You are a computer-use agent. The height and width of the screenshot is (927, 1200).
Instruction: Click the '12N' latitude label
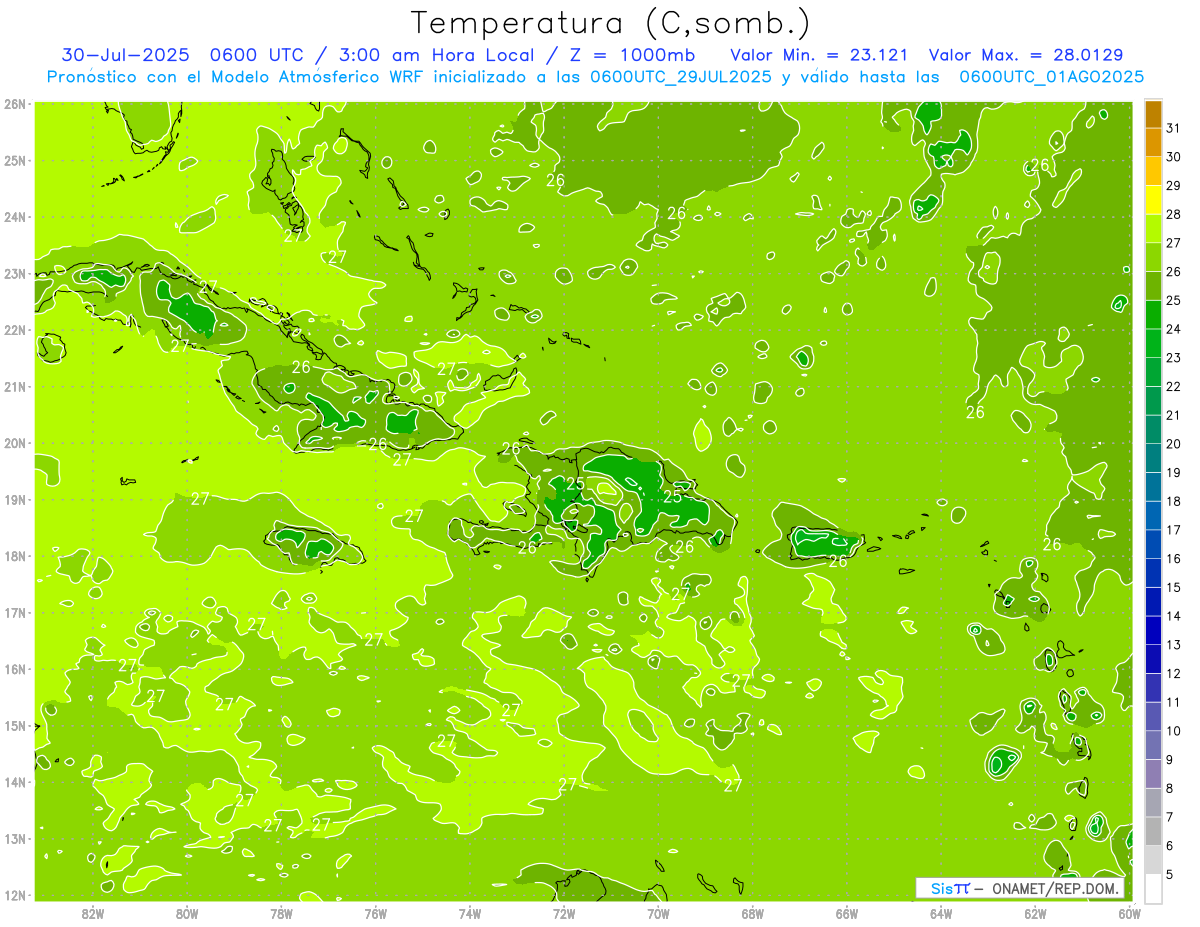[x=16, y=895]
